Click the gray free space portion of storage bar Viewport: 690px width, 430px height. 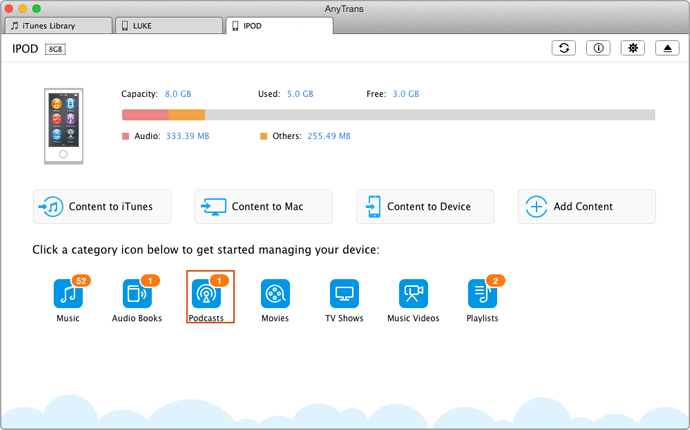click(430, 115)
